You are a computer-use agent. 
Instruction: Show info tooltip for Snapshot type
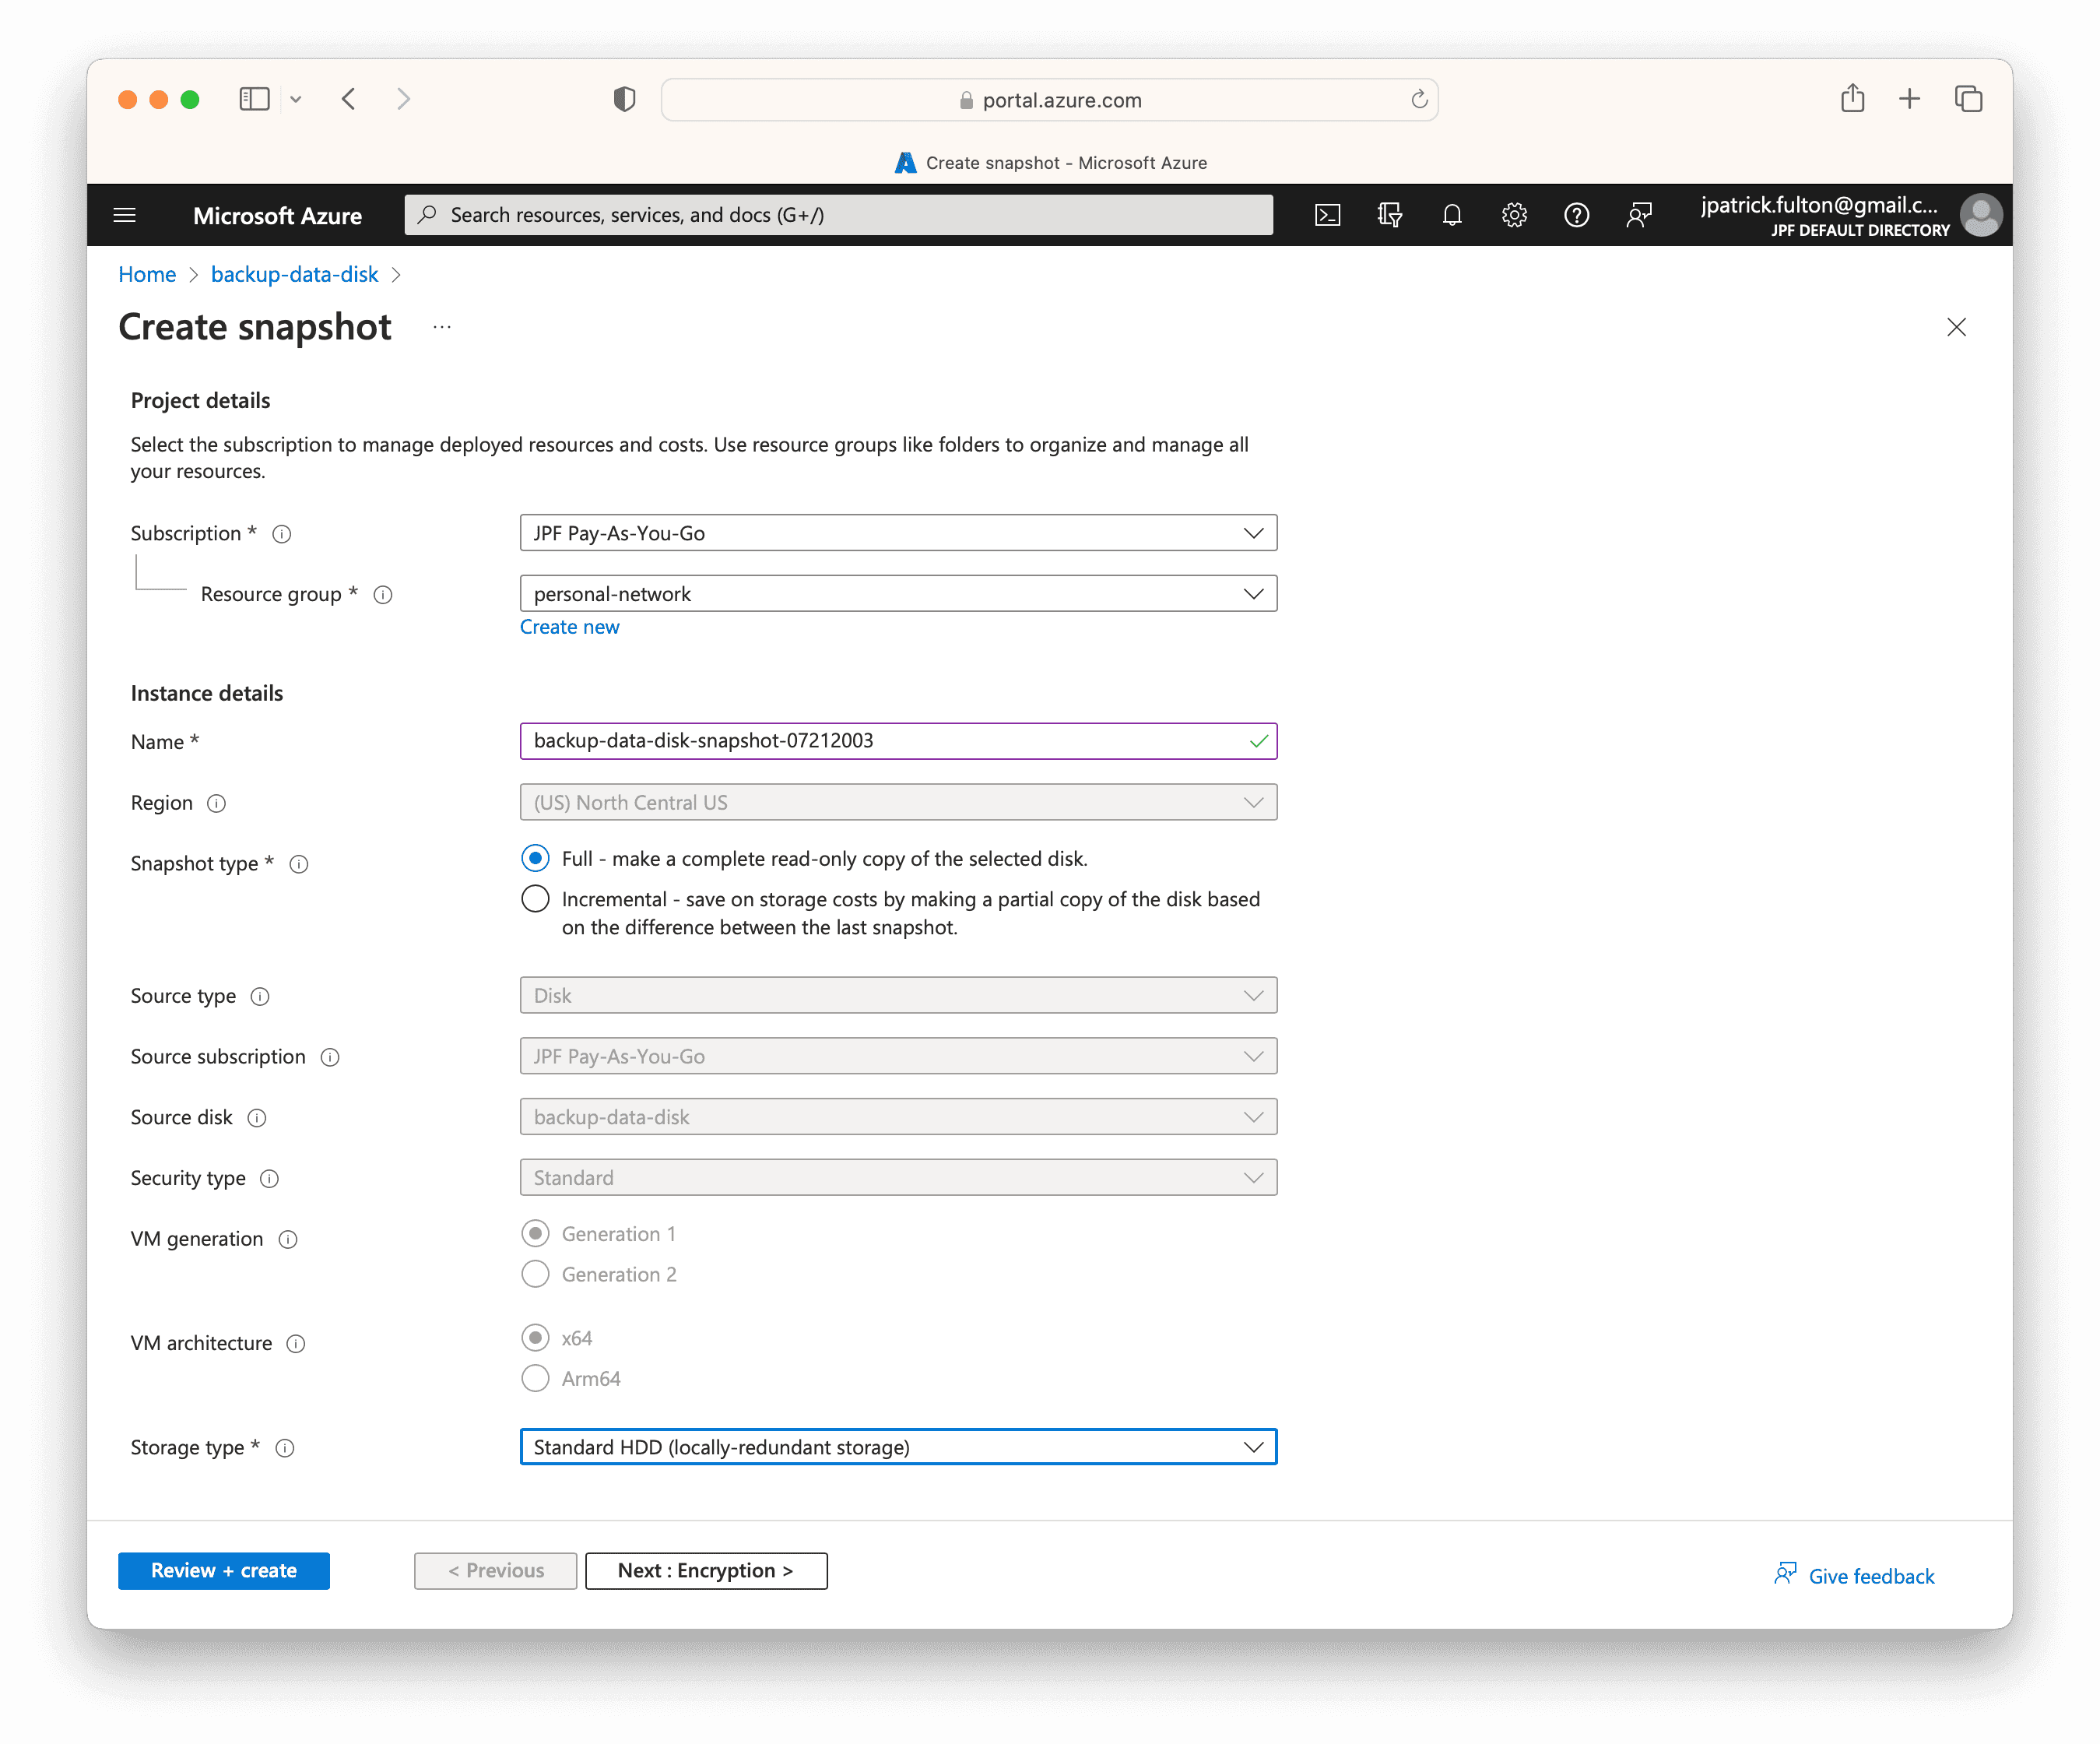299,864
